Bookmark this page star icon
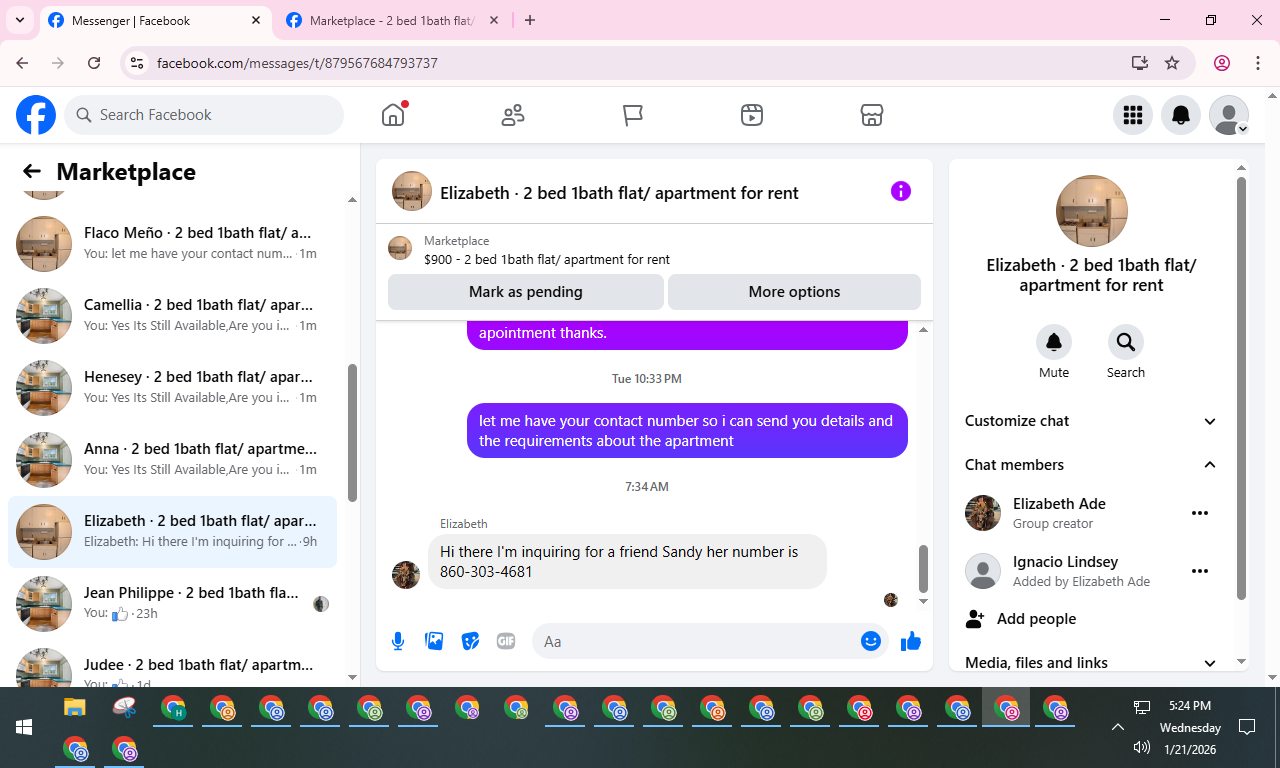Viewport: 1280px width, 768px height. pyautogui.click(x=1172, y=63)
